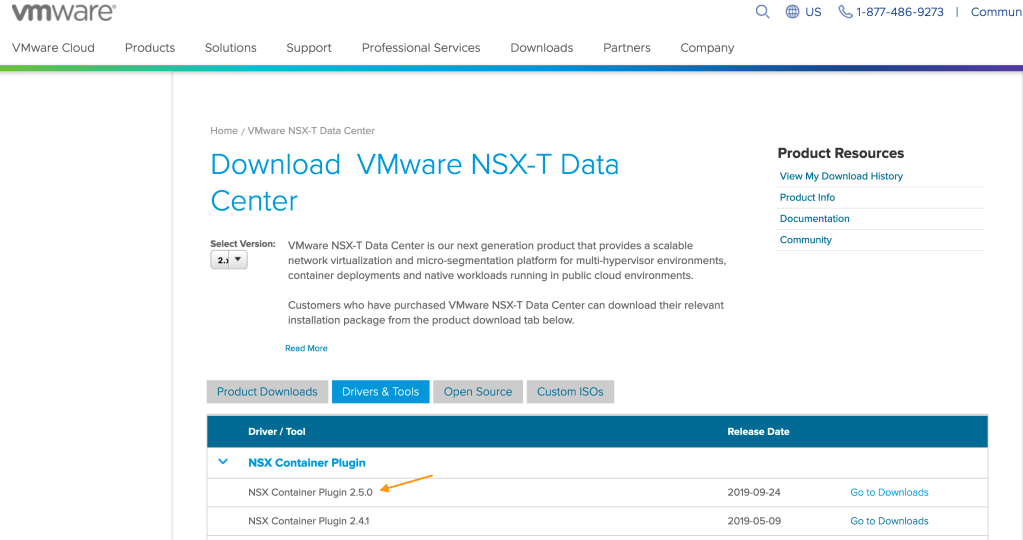Collapse the NSX Container Plugin section chevron
Viewport: 1023px width, 540px height.
pyautogui.click(x=222, y=462)
